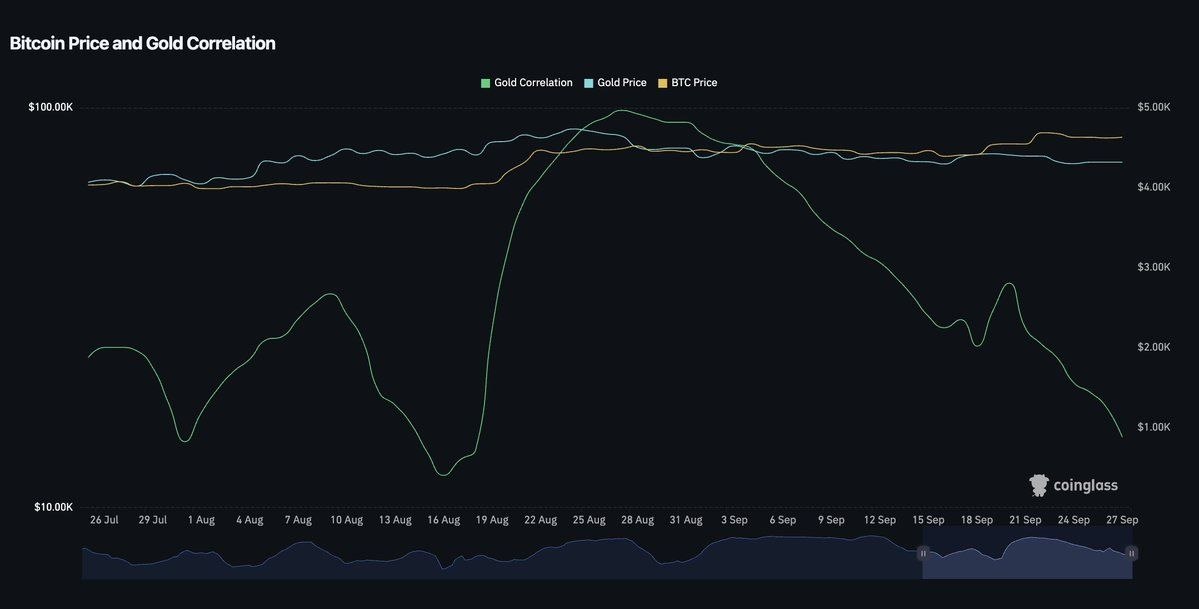
Task: Click the "6 Sep" date label
Action: tap(783, 520)
